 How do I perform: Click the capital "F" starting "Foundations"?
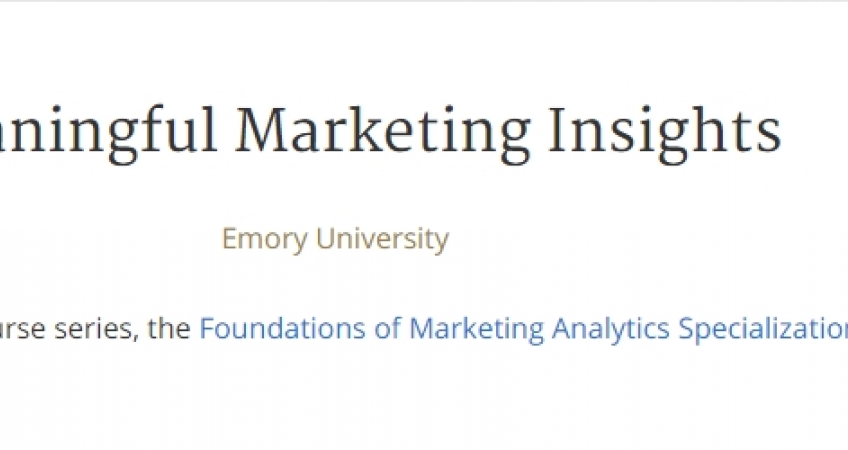[207, 328]
